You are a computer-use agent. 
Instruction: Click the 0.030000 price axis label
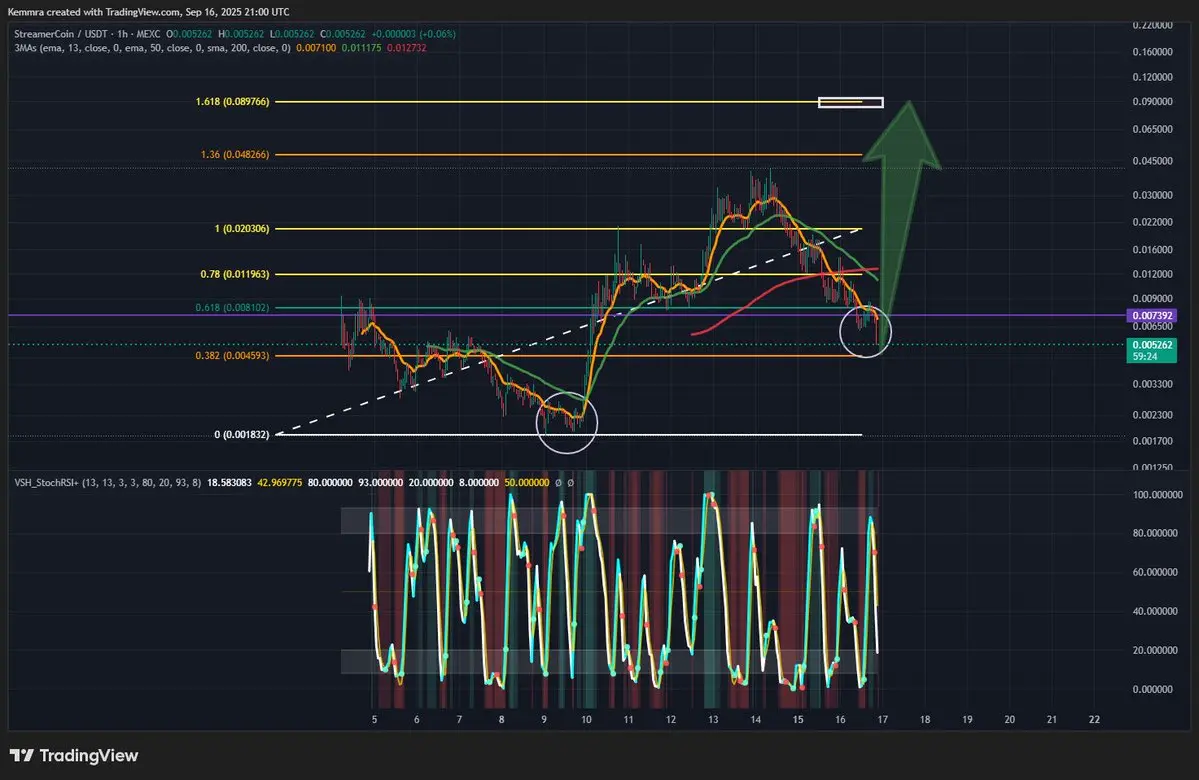[x=1152, y=195]
